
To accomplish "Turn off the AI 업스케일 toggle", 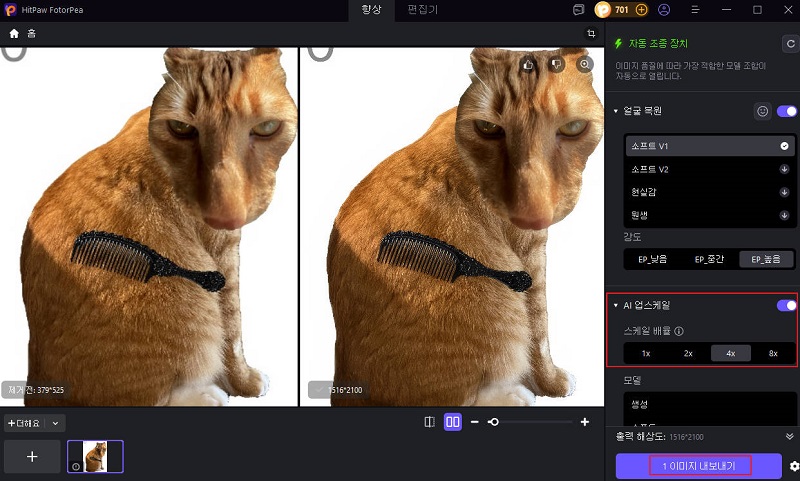I will tap(787, 306).
